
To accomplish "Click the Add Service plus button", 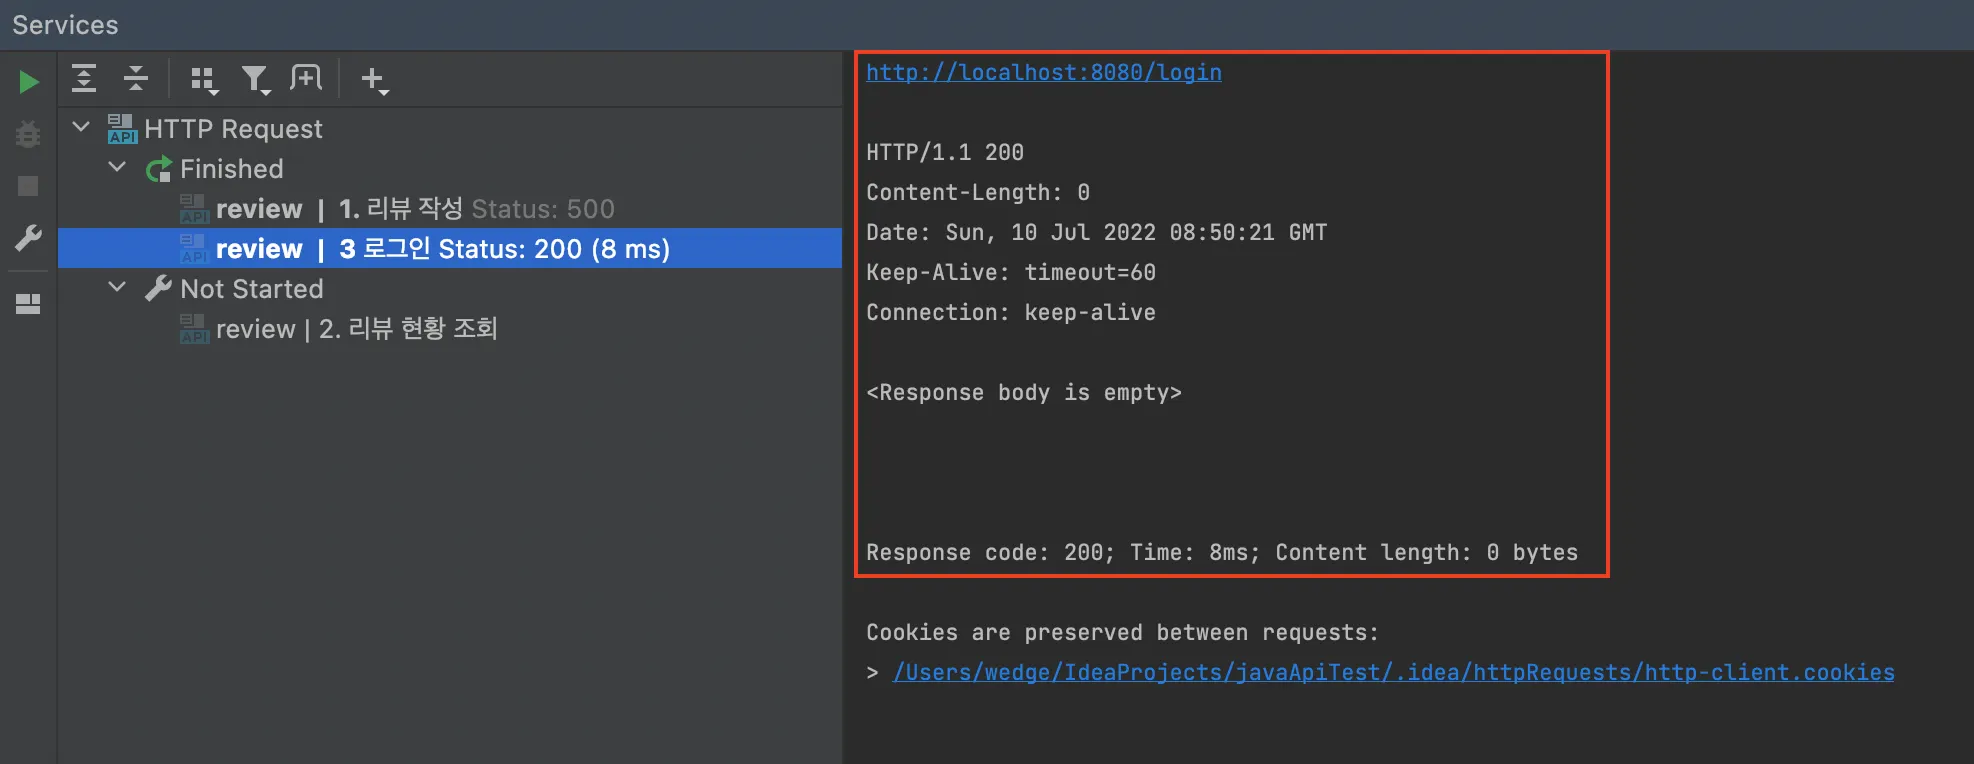I will 374,79.
